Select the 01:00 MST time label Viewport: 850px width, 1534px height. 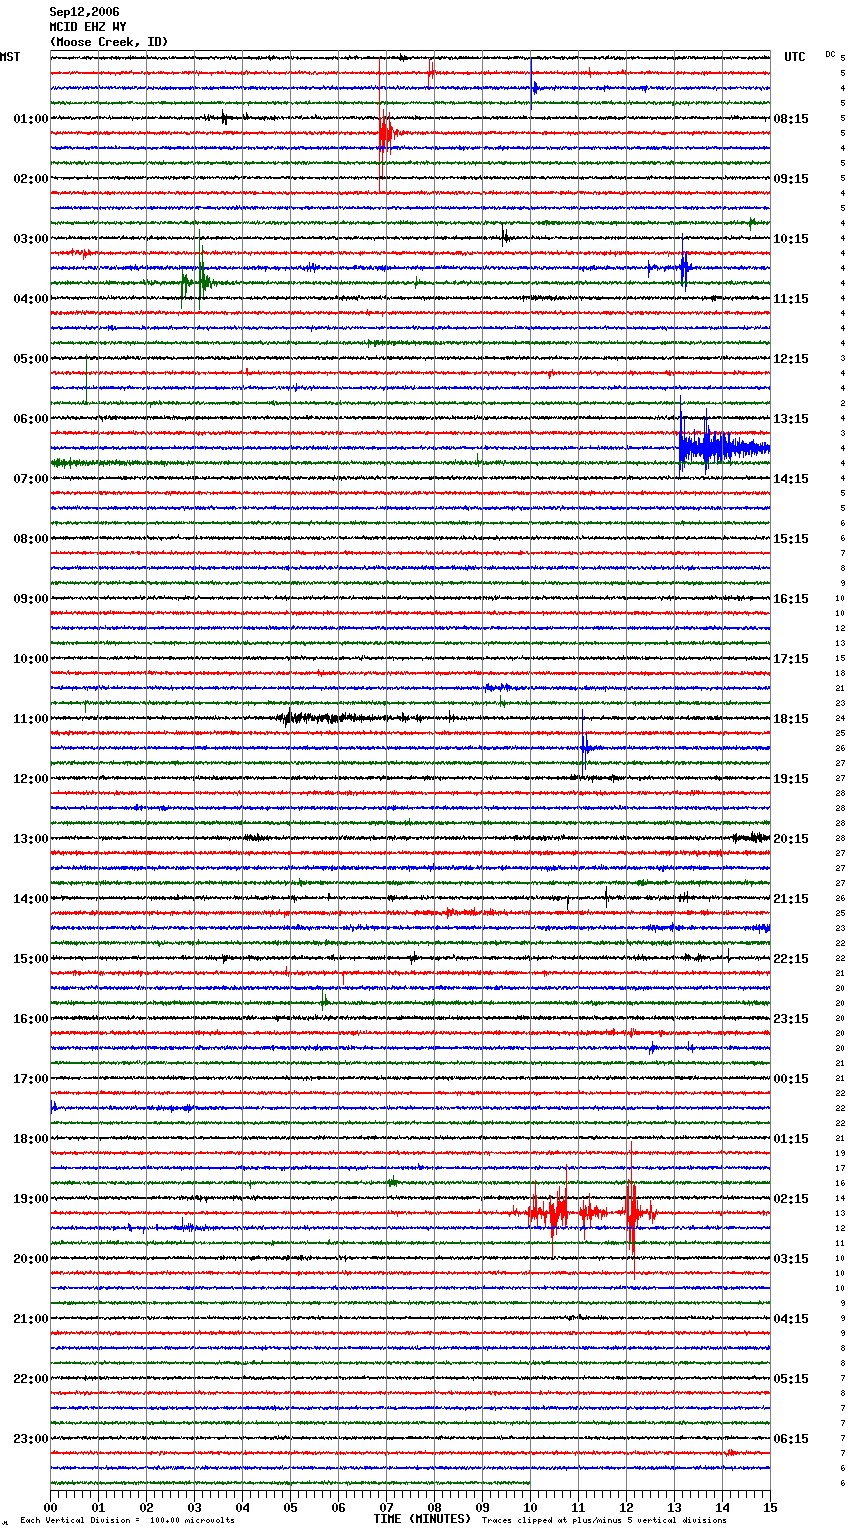click(30, 119)
